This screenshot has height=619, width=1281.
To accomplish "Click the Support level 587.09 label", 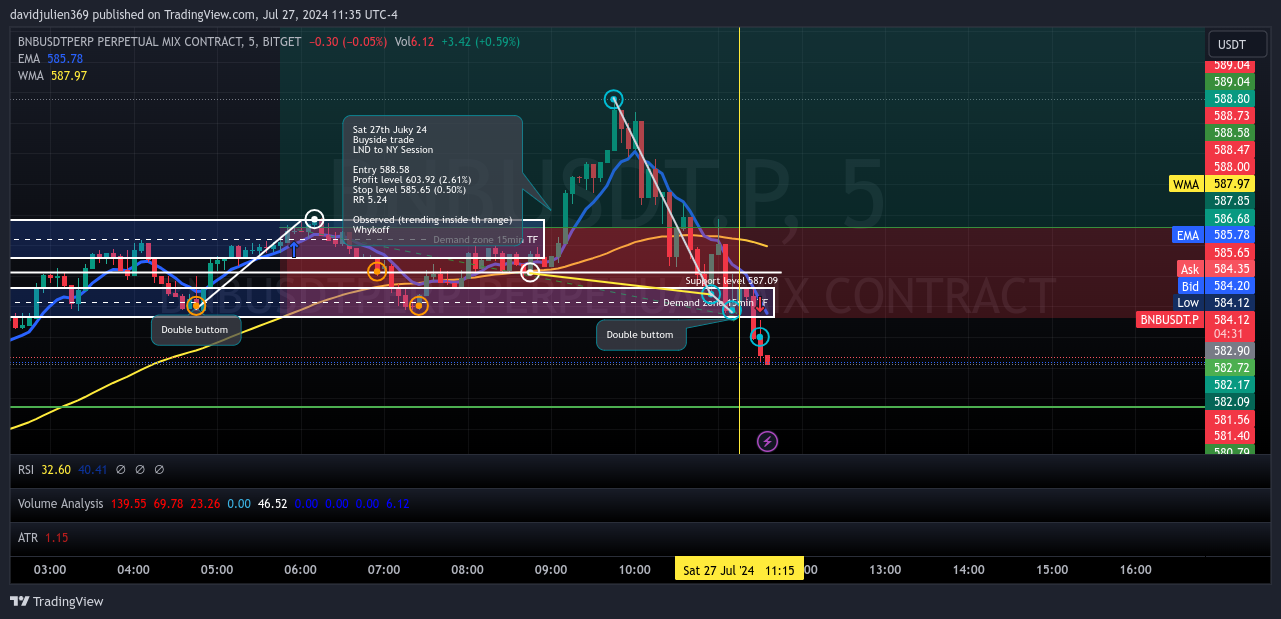I will [731, 281].
